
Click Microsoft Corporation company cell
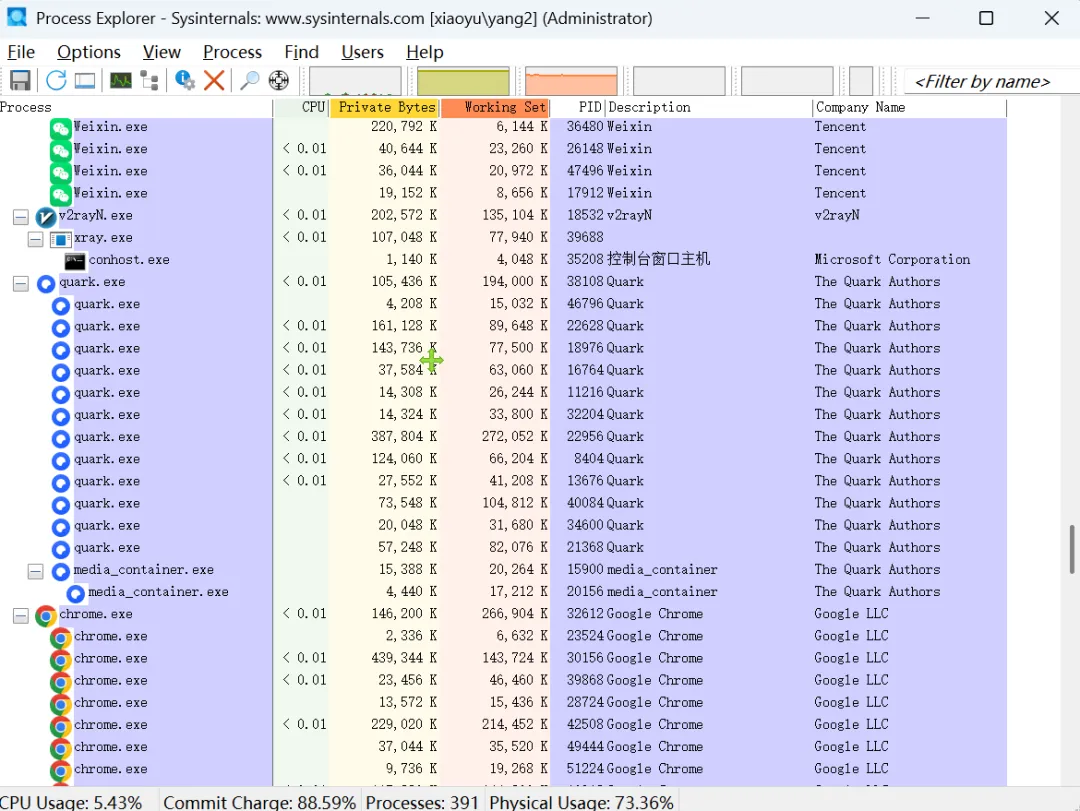coord(892,260)
